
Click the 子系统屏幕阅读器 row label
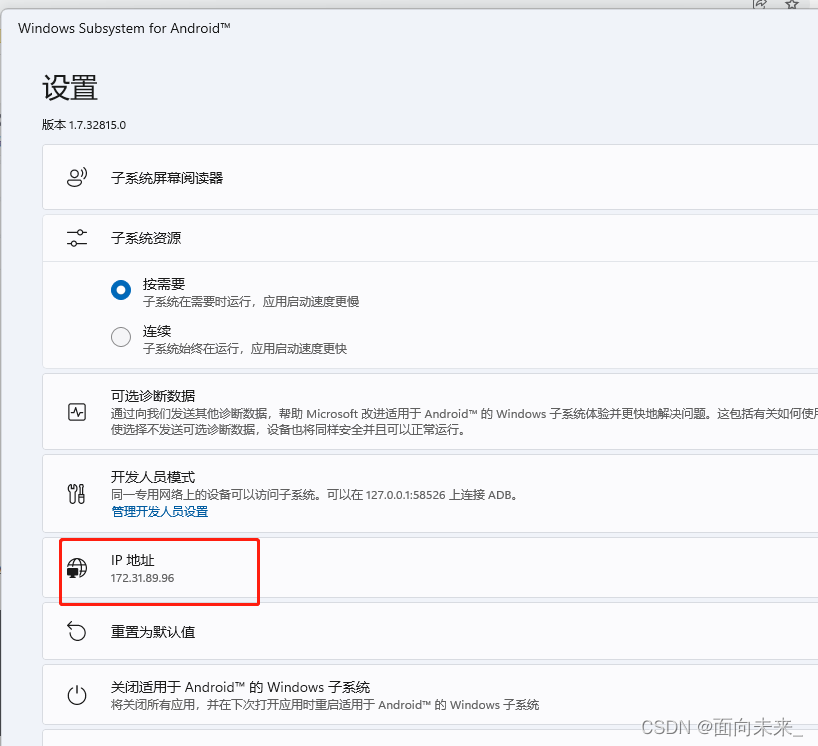pyautogui.click(x=167, y=178)
